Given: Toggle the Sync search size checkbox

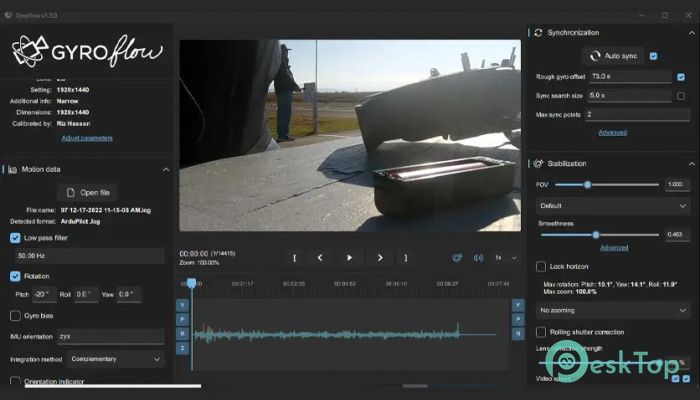Looking at the screenshot, I should pyautogui.click(x=681, y=96).
